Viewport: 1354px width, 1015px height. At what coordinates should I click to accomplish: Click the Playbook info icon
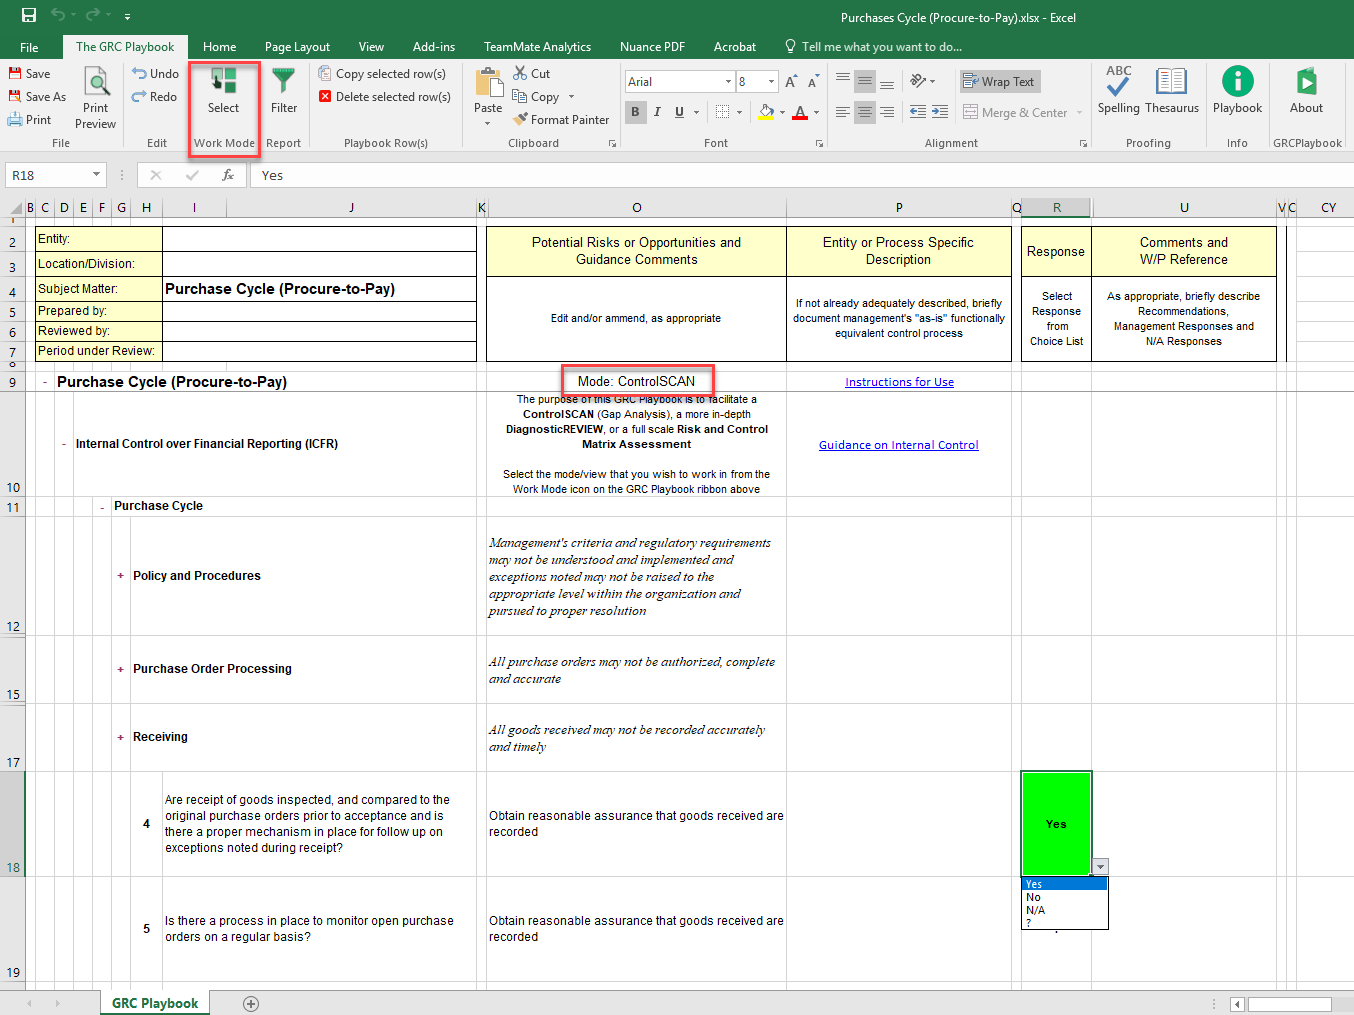click(x=1237, y=91)
